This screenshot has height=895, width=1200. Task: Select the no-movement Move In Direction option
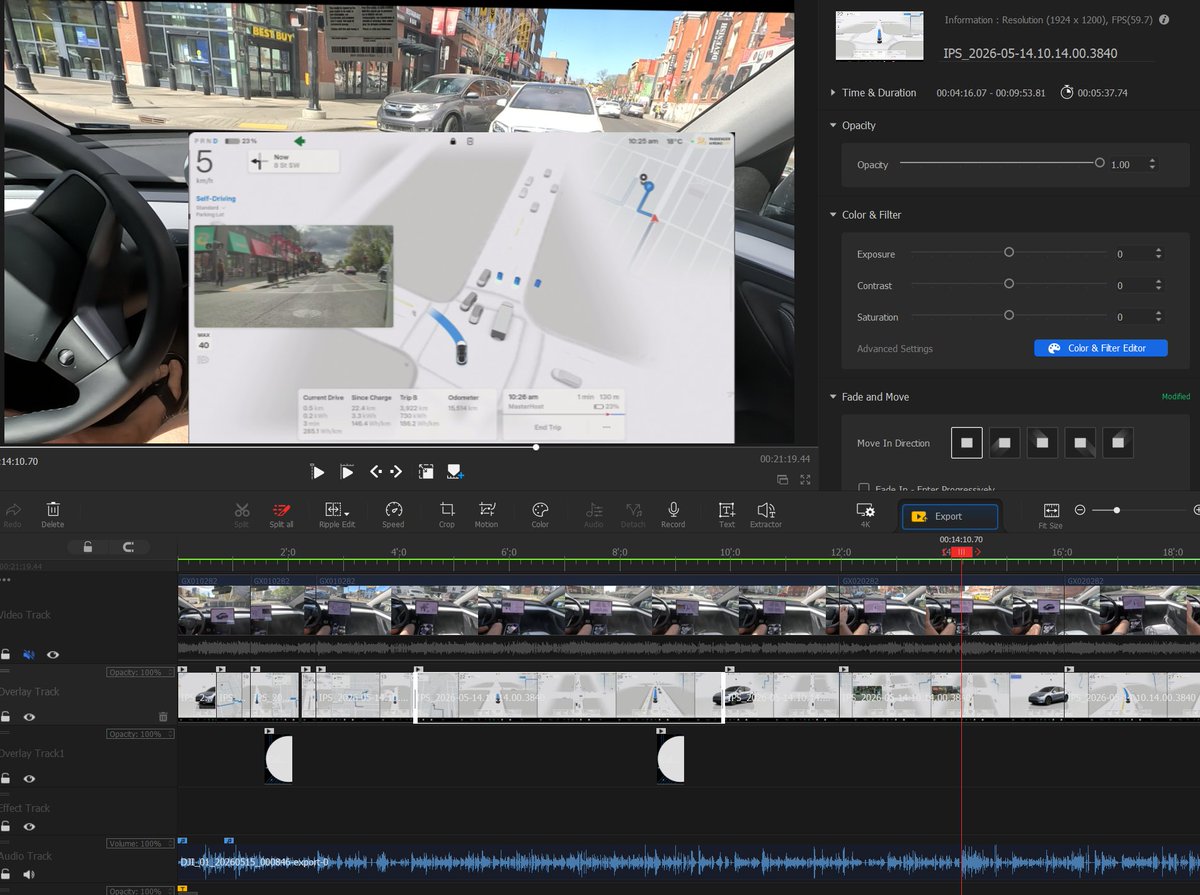coord(967,442)
